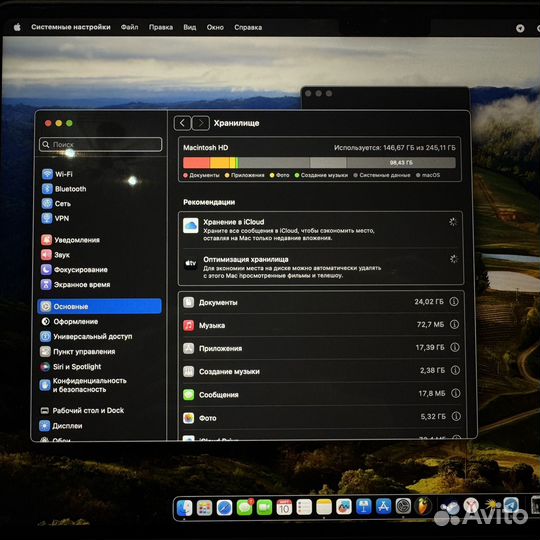540x540 pixels.
Task: Open the Файл menu
Action: 129,27
